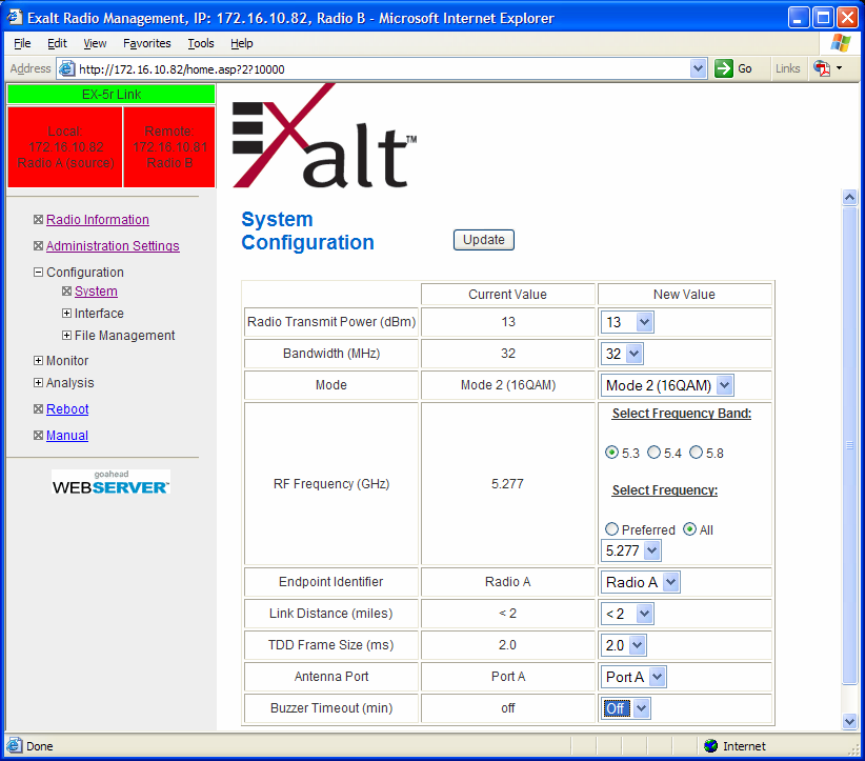Open Administration Settings link
Viewport: 865px width, 761px height.
(113, 246)
